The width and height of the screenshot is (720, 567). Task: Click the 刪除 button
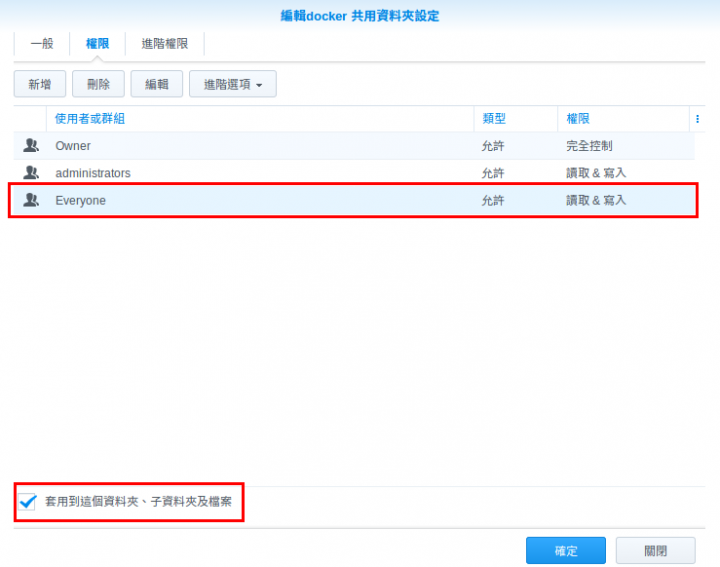98,84
